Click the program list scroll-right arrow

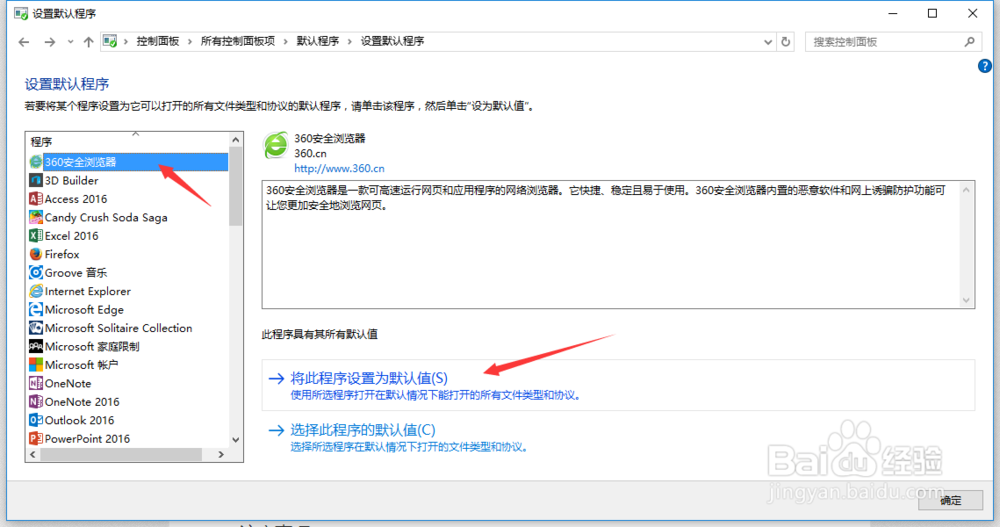[x=221, y=454]
